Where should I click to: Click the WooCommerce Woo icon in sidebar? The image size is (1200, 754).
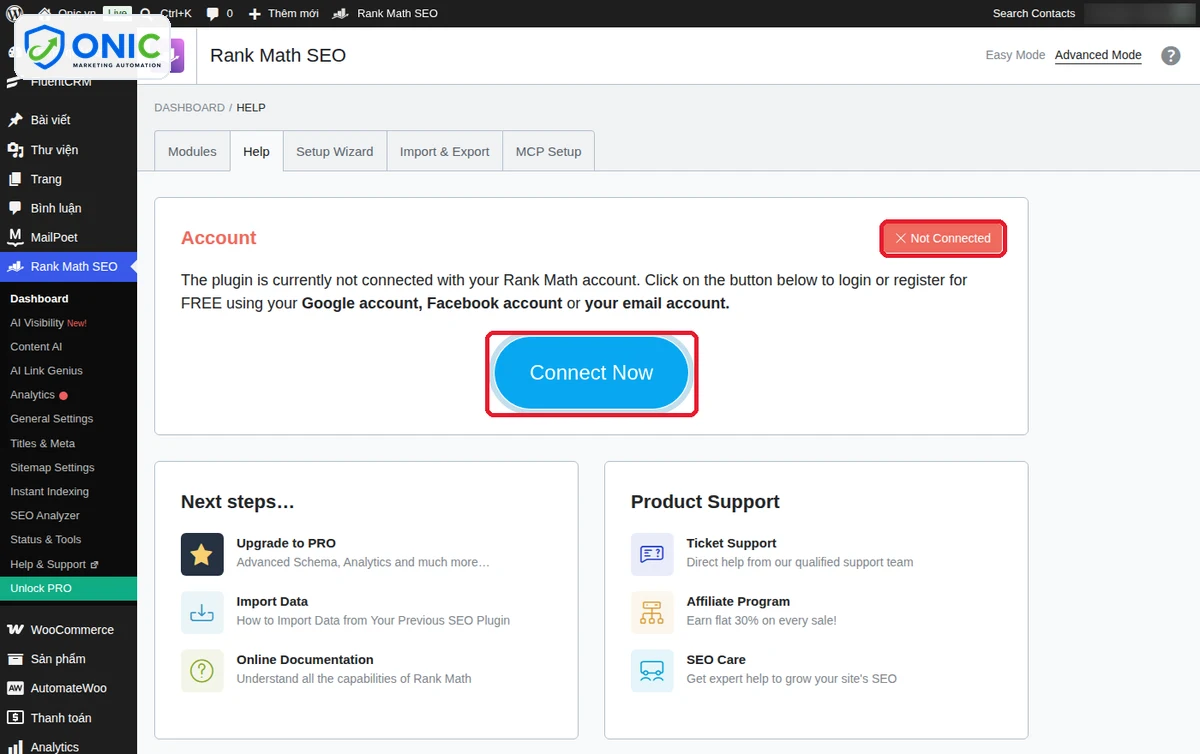15,630
